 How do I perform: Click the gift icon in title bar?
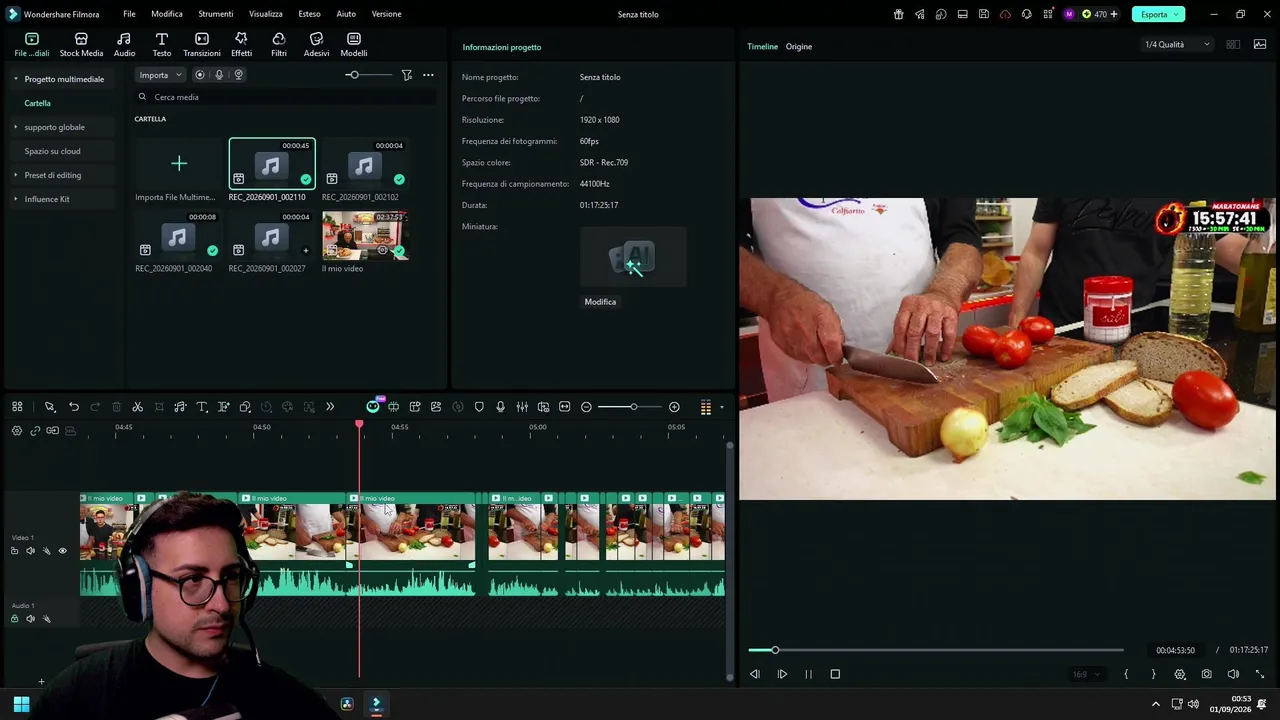(x=898, y=14)
